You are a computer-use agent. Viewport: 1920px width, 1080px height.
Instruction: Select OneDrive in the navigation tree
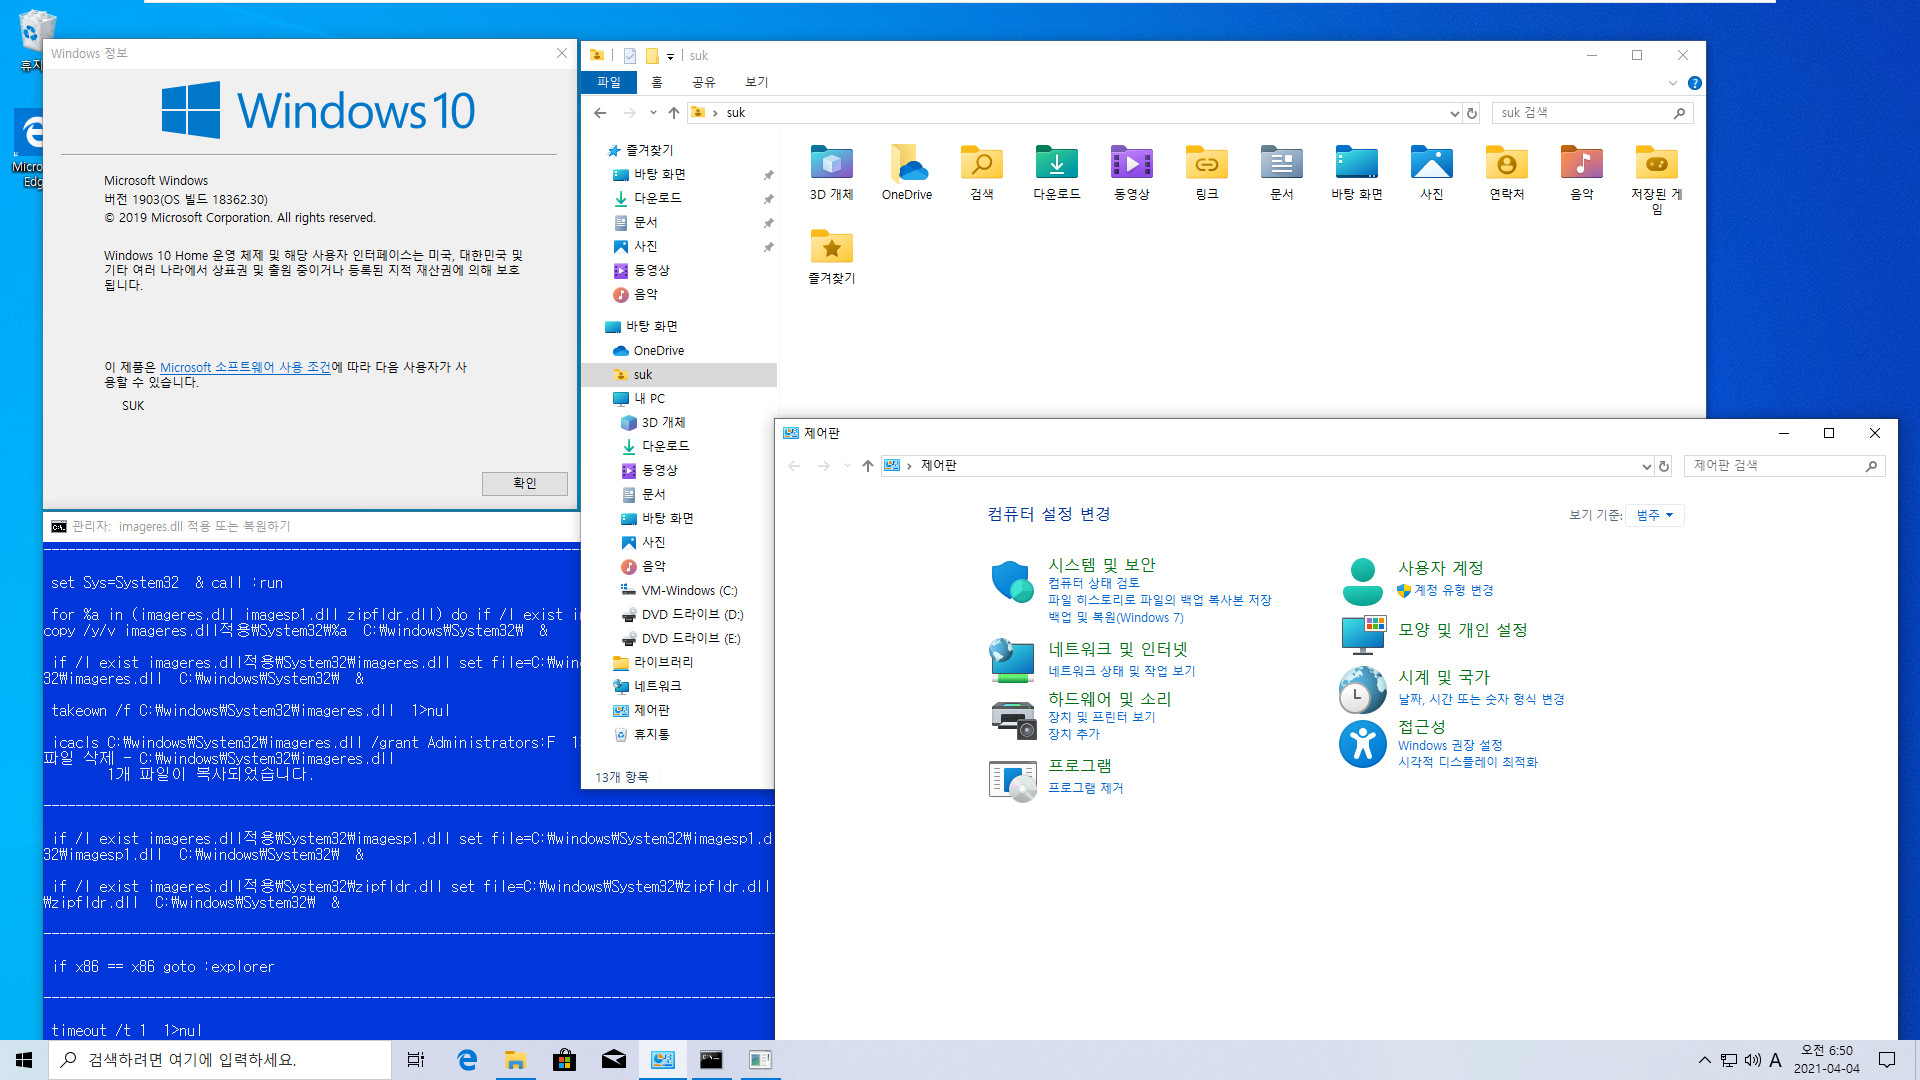[658, 351]
